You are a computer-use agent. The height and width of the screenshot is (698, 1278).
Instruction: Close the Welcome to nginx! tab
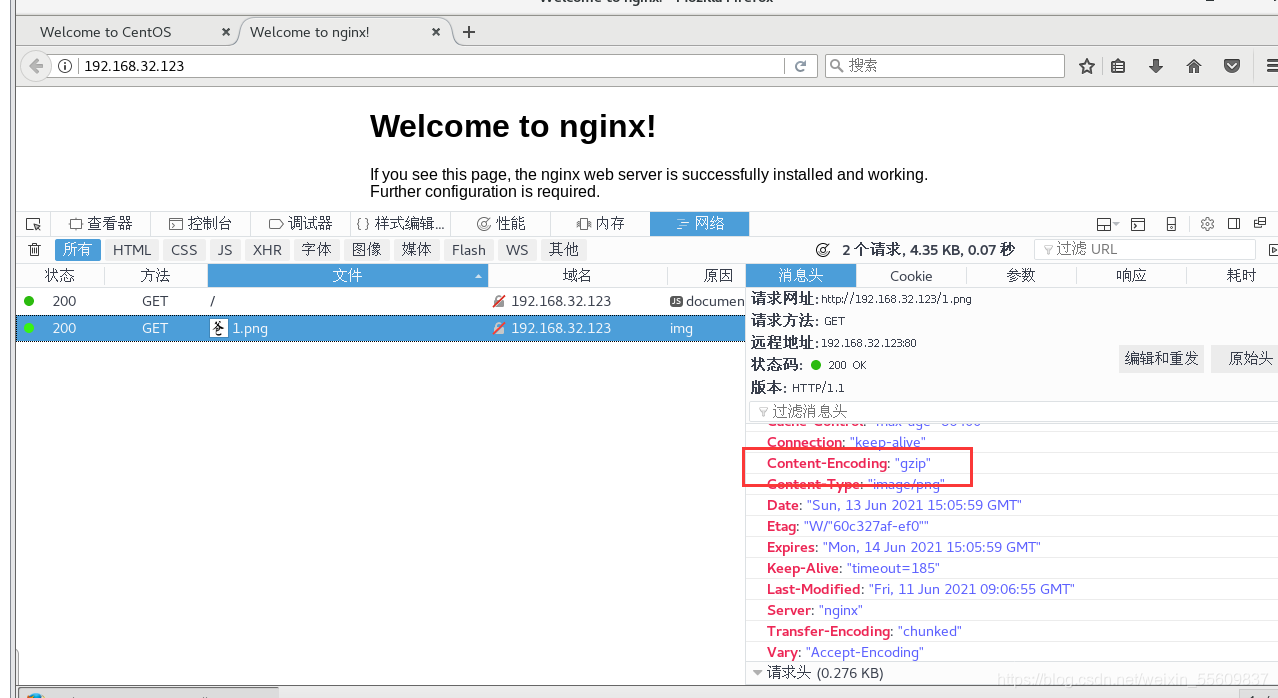click(436, 32)
